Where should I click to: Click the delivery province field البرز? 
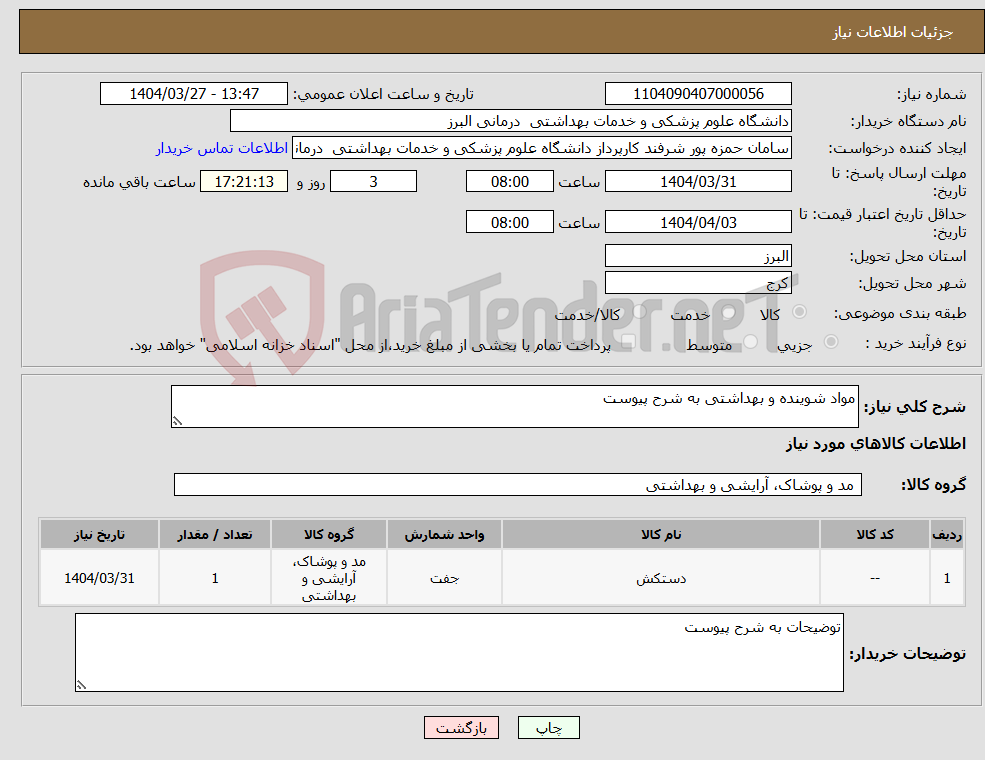tap(698, 256)
